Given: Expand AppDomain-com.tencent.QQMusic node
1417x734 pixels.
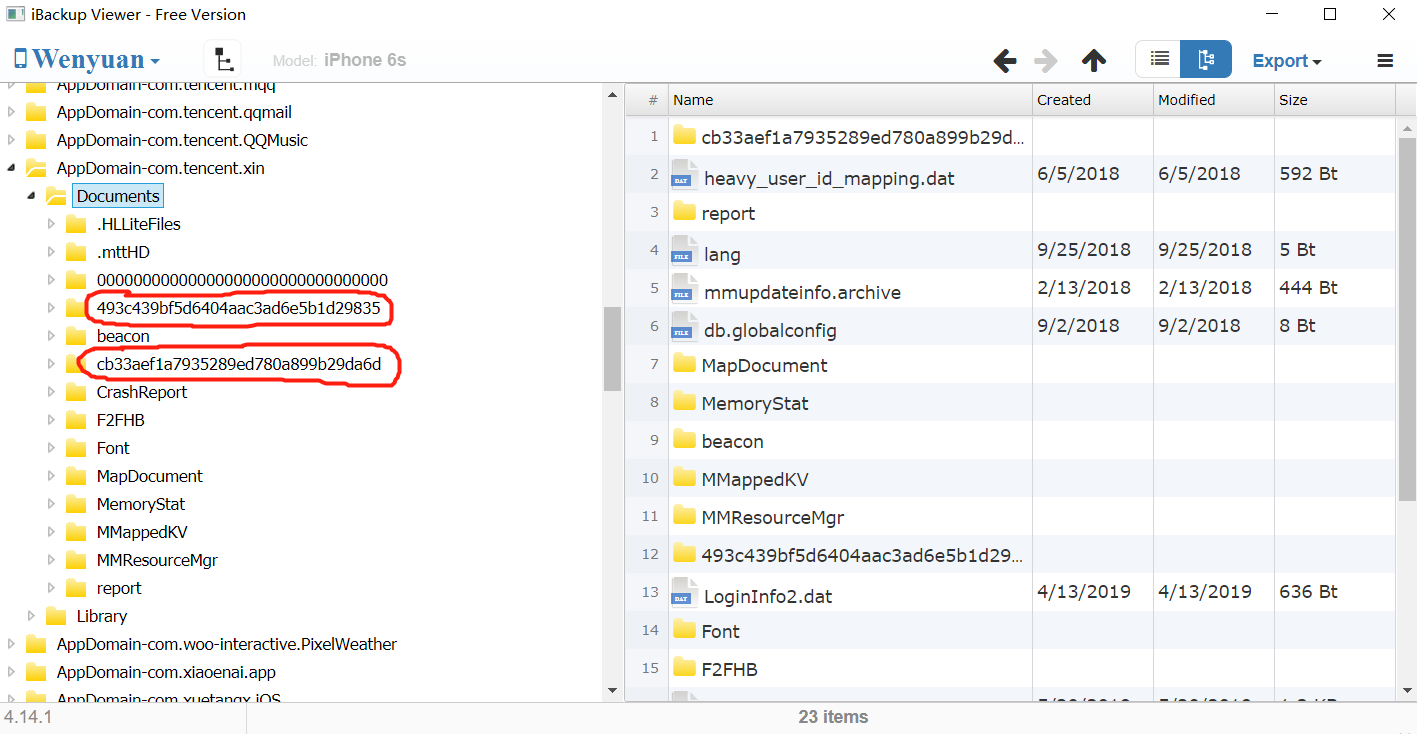Looking at the screenshot, I should pyautogui.click(x=12, y=140).
